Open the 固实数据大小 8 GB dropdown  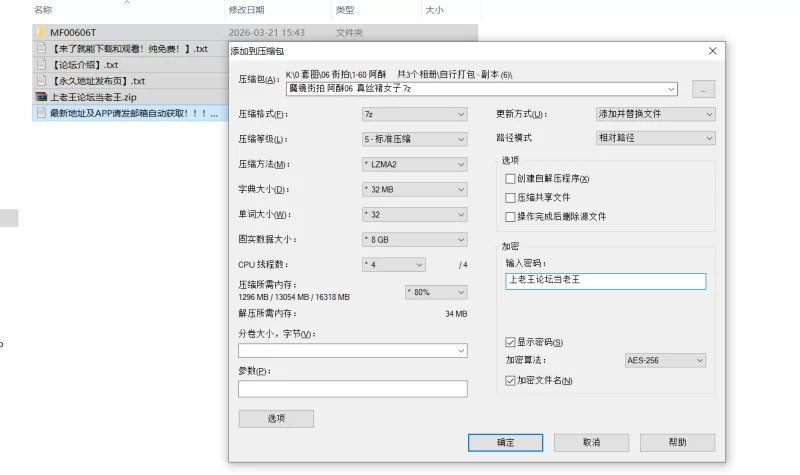pyautogui.click(x=415, y=239)
